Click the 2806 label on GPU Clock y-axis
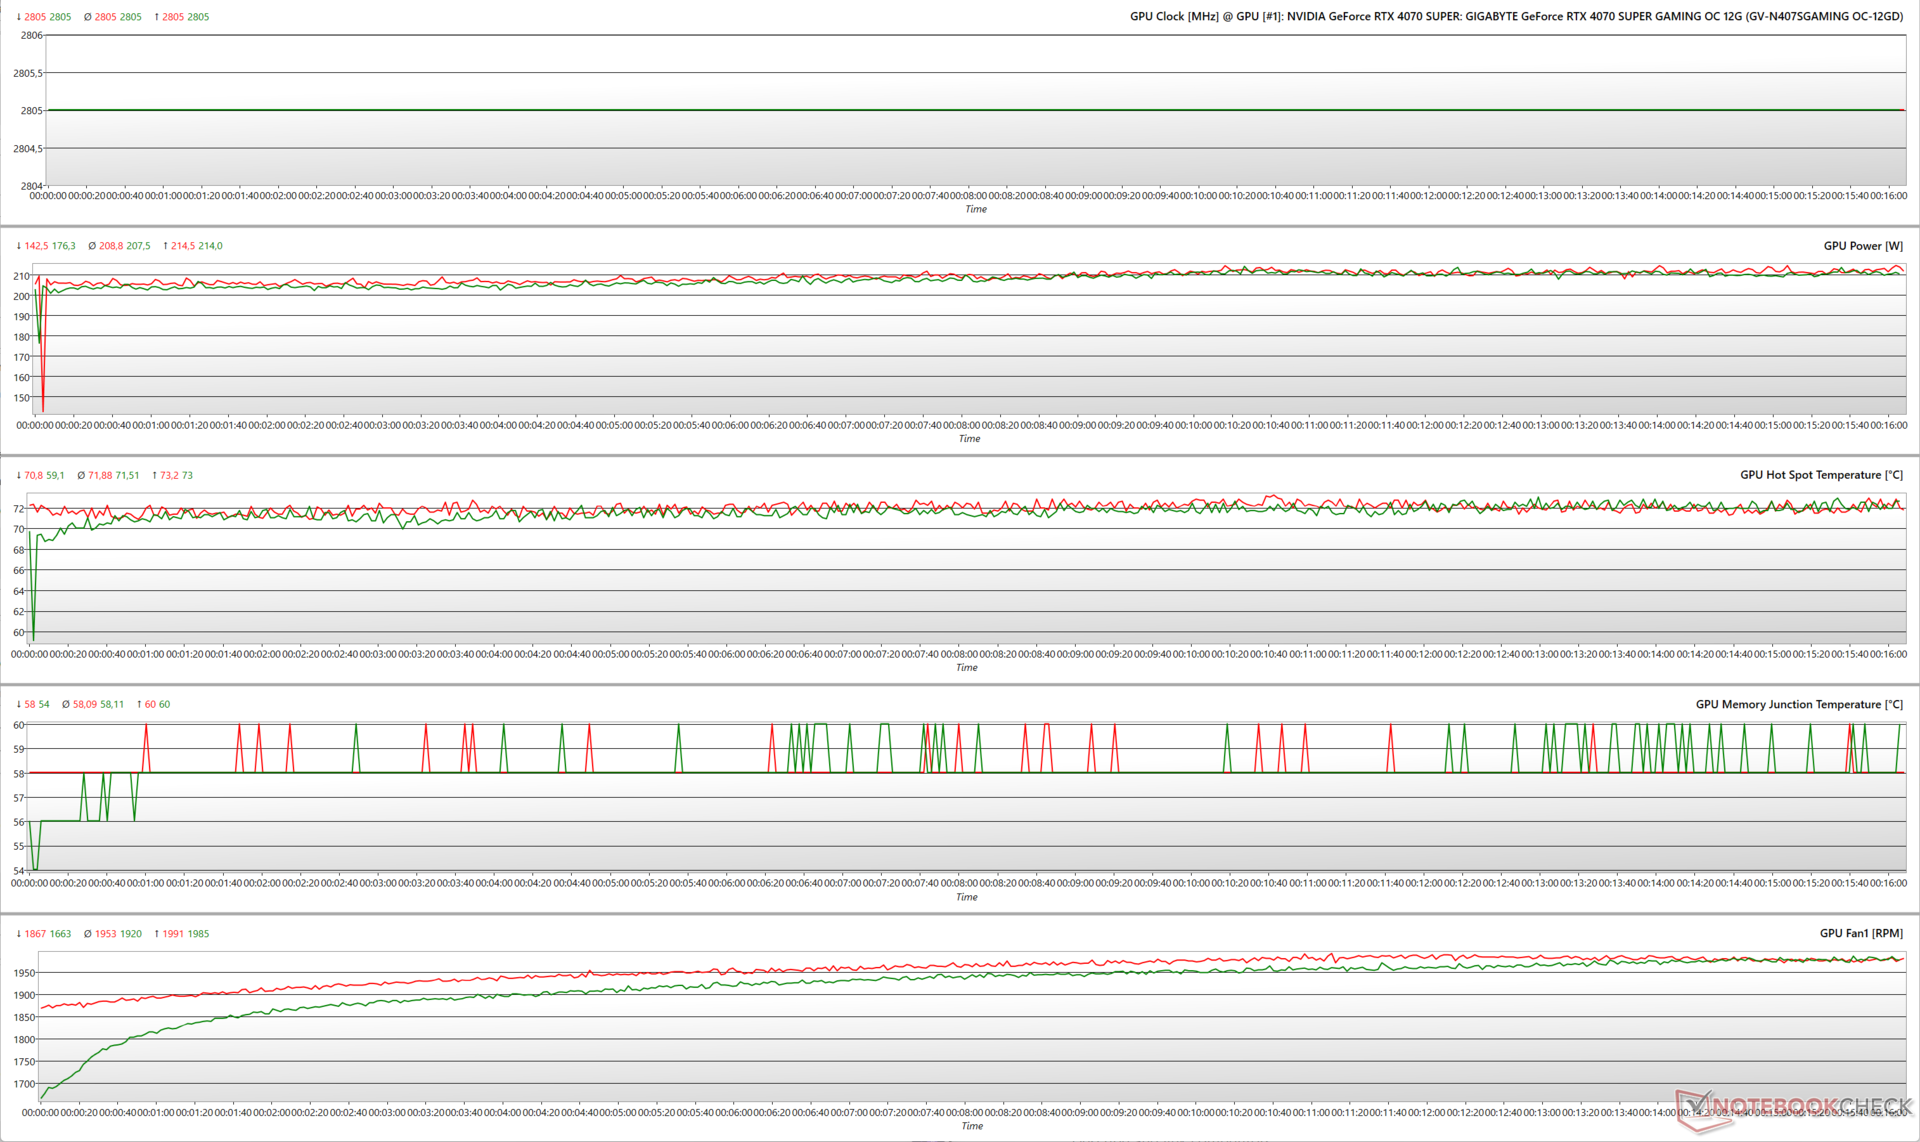The height and width of the screenshot is (1142, 1920). [x=31, y=35]
